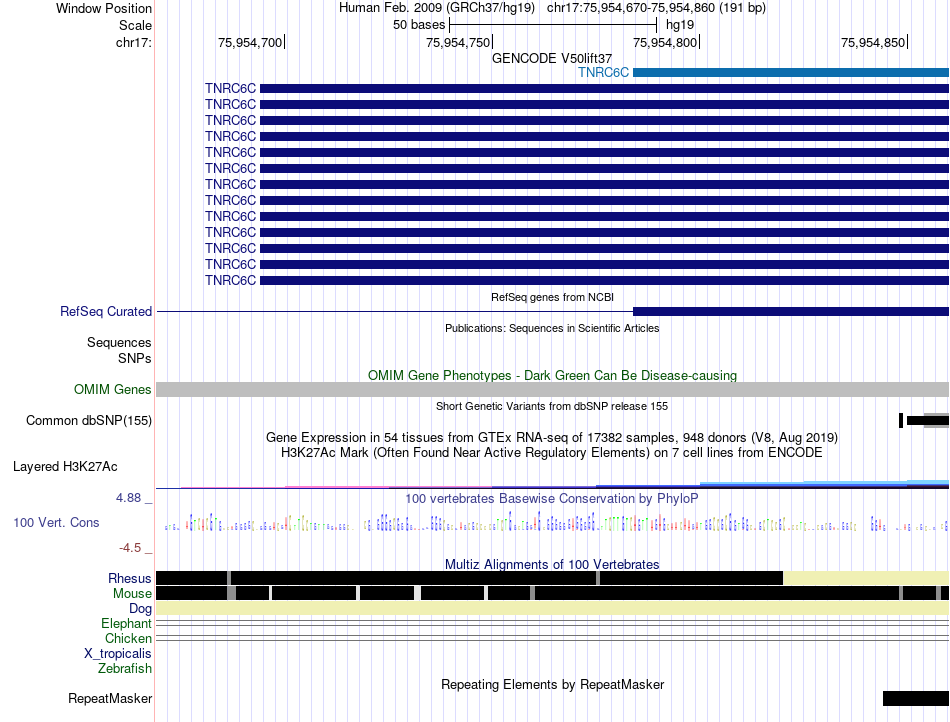The image size is (950, 722).
Task: Click the 'Dog' species label
Action: click(140, 609)
